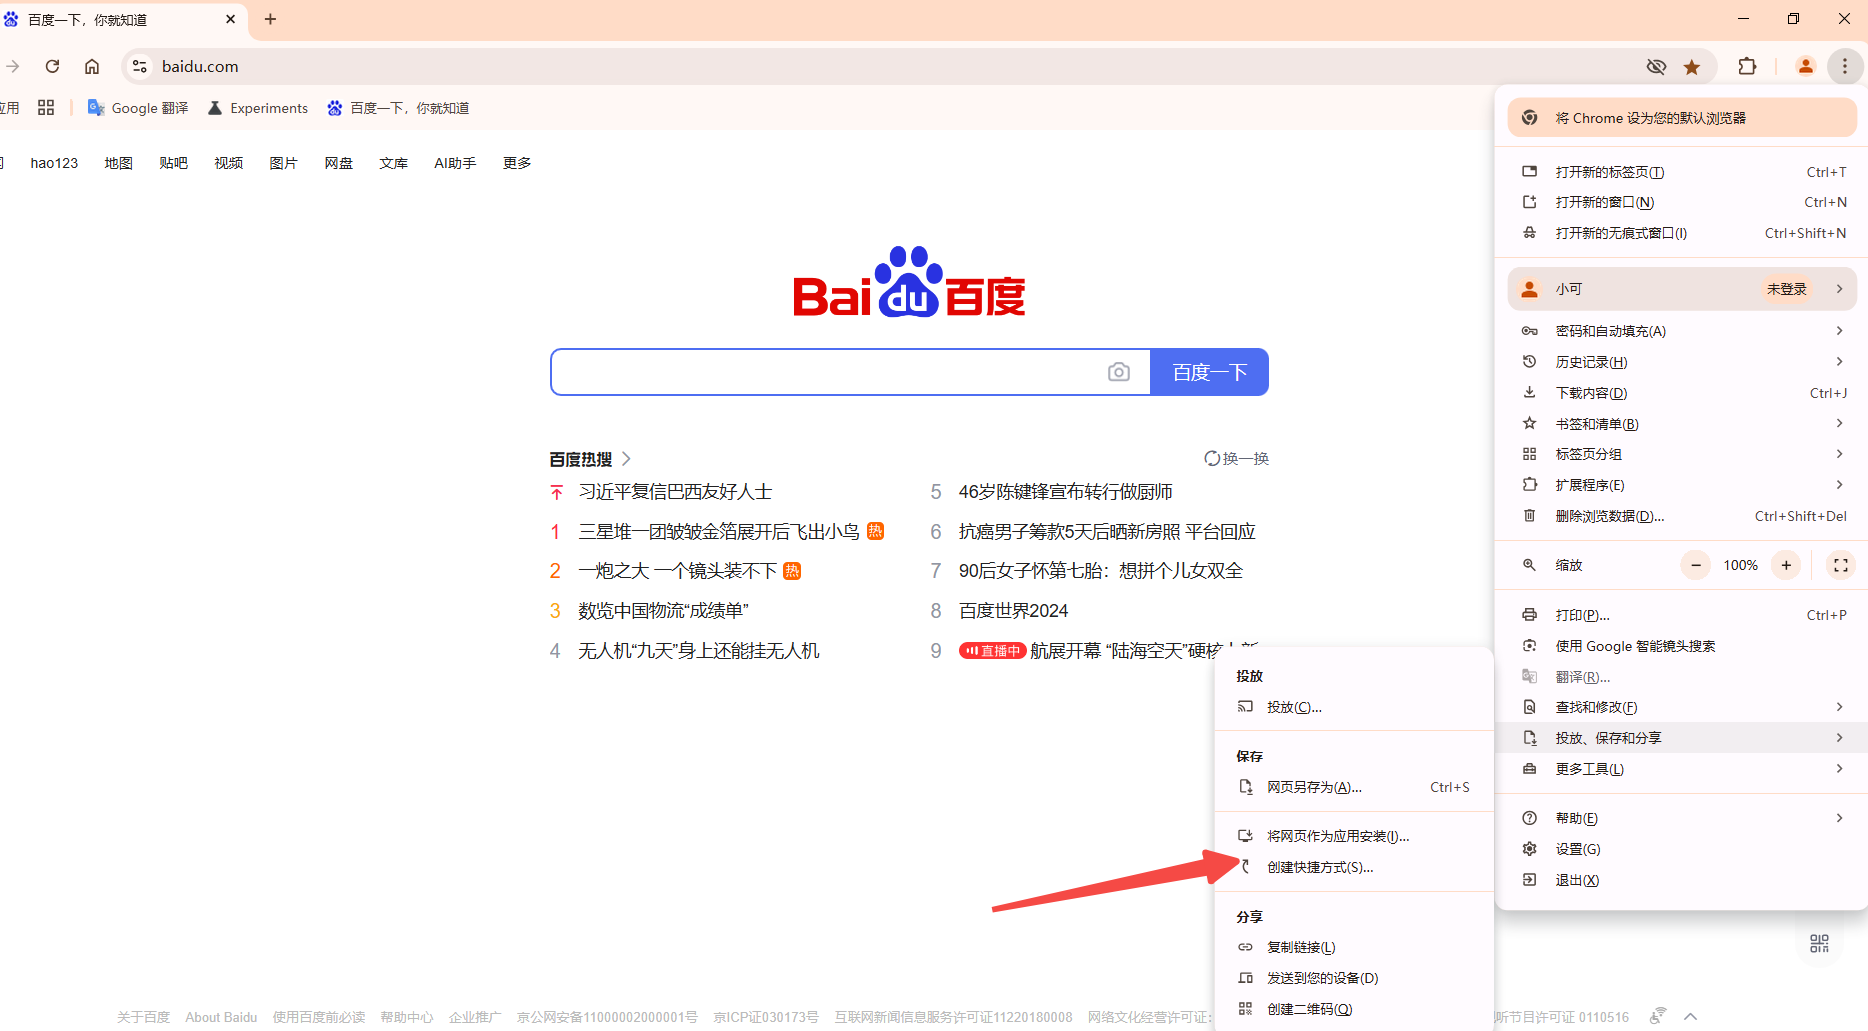Click the go forward arrow icon
The height and width of the screenshot is (1031, 1868).
point(12,66)
